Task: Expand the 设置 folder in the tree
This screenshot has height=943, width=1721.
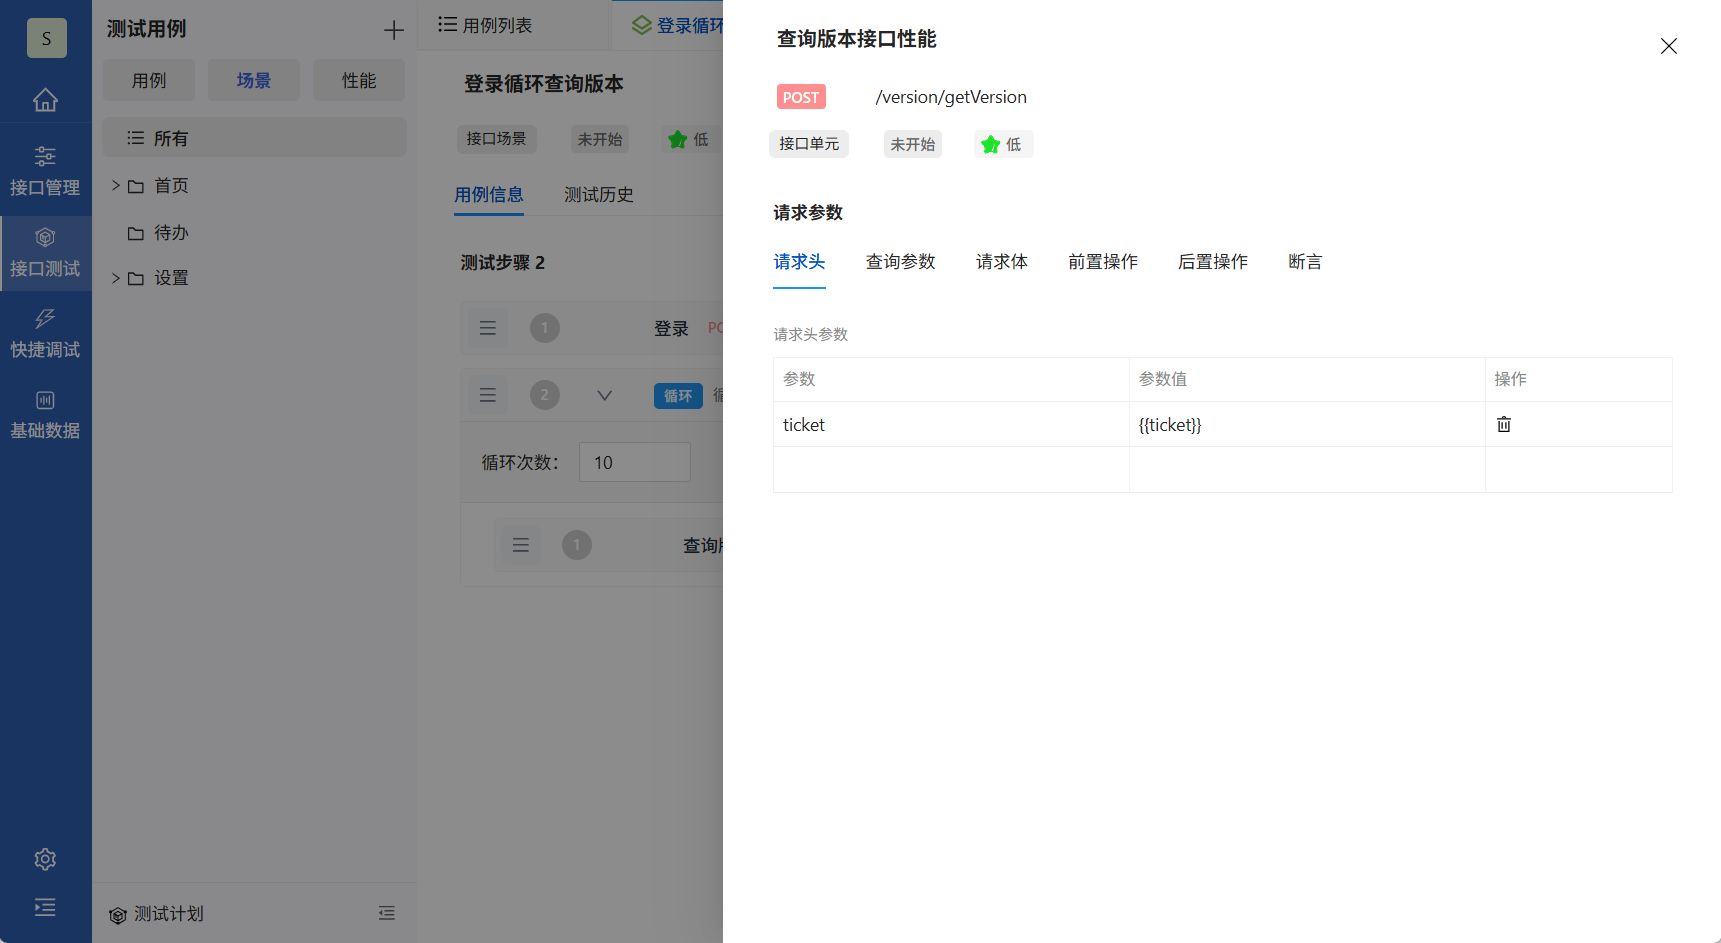Action: [115, 278]
